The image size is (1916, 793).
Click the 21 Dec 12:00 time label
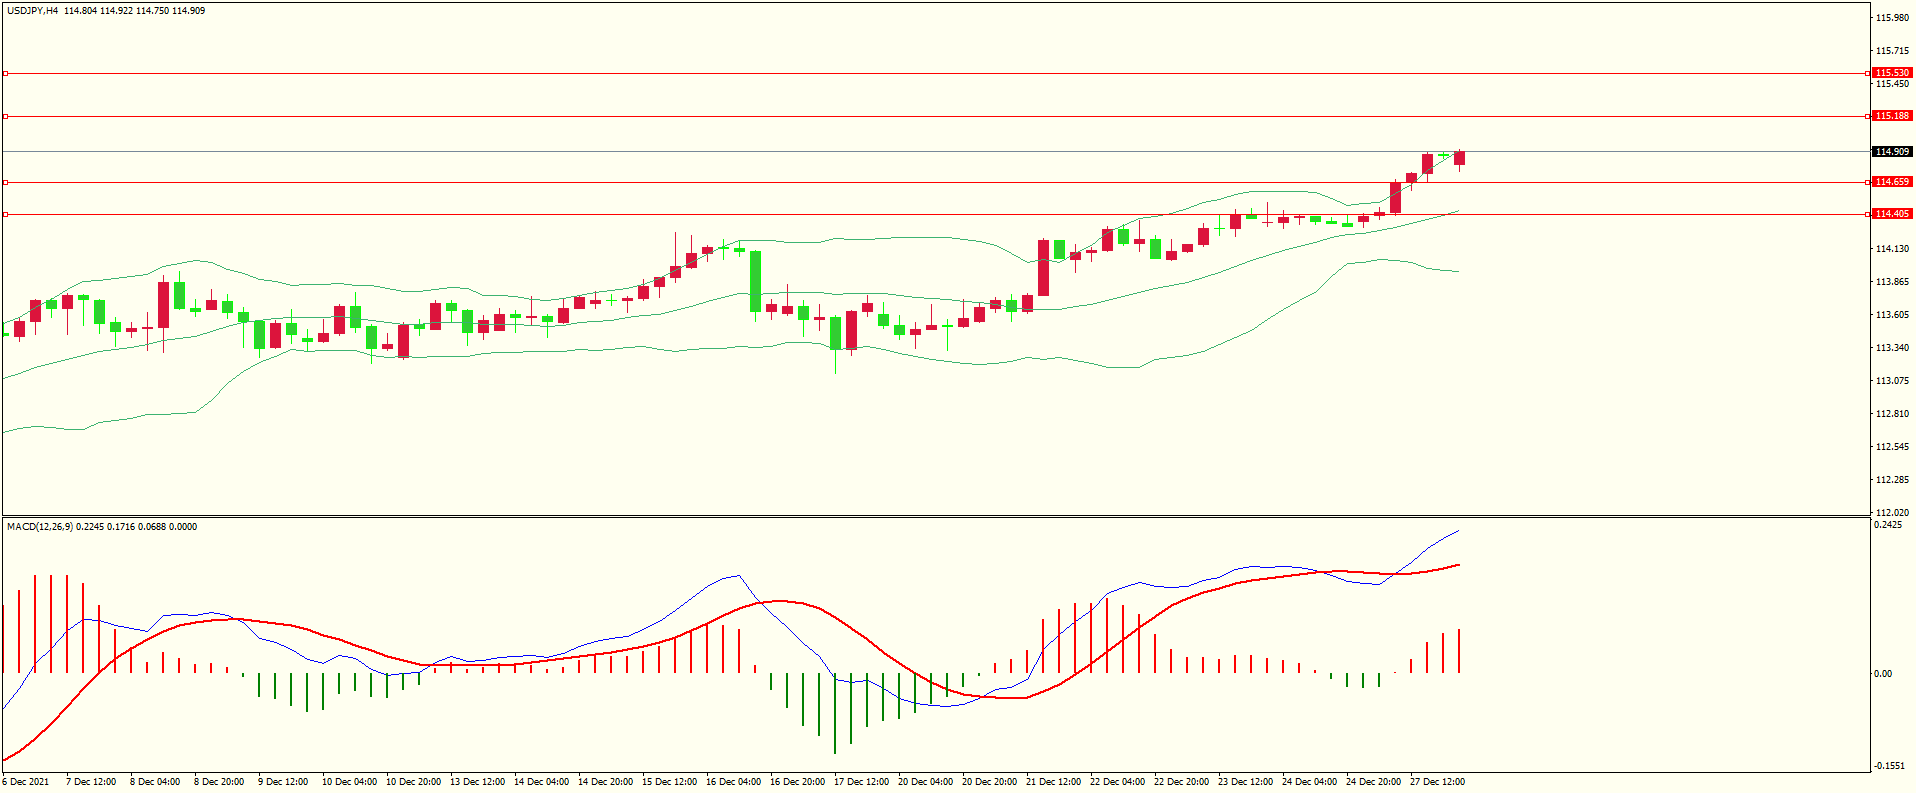(x=1054, y=782)
